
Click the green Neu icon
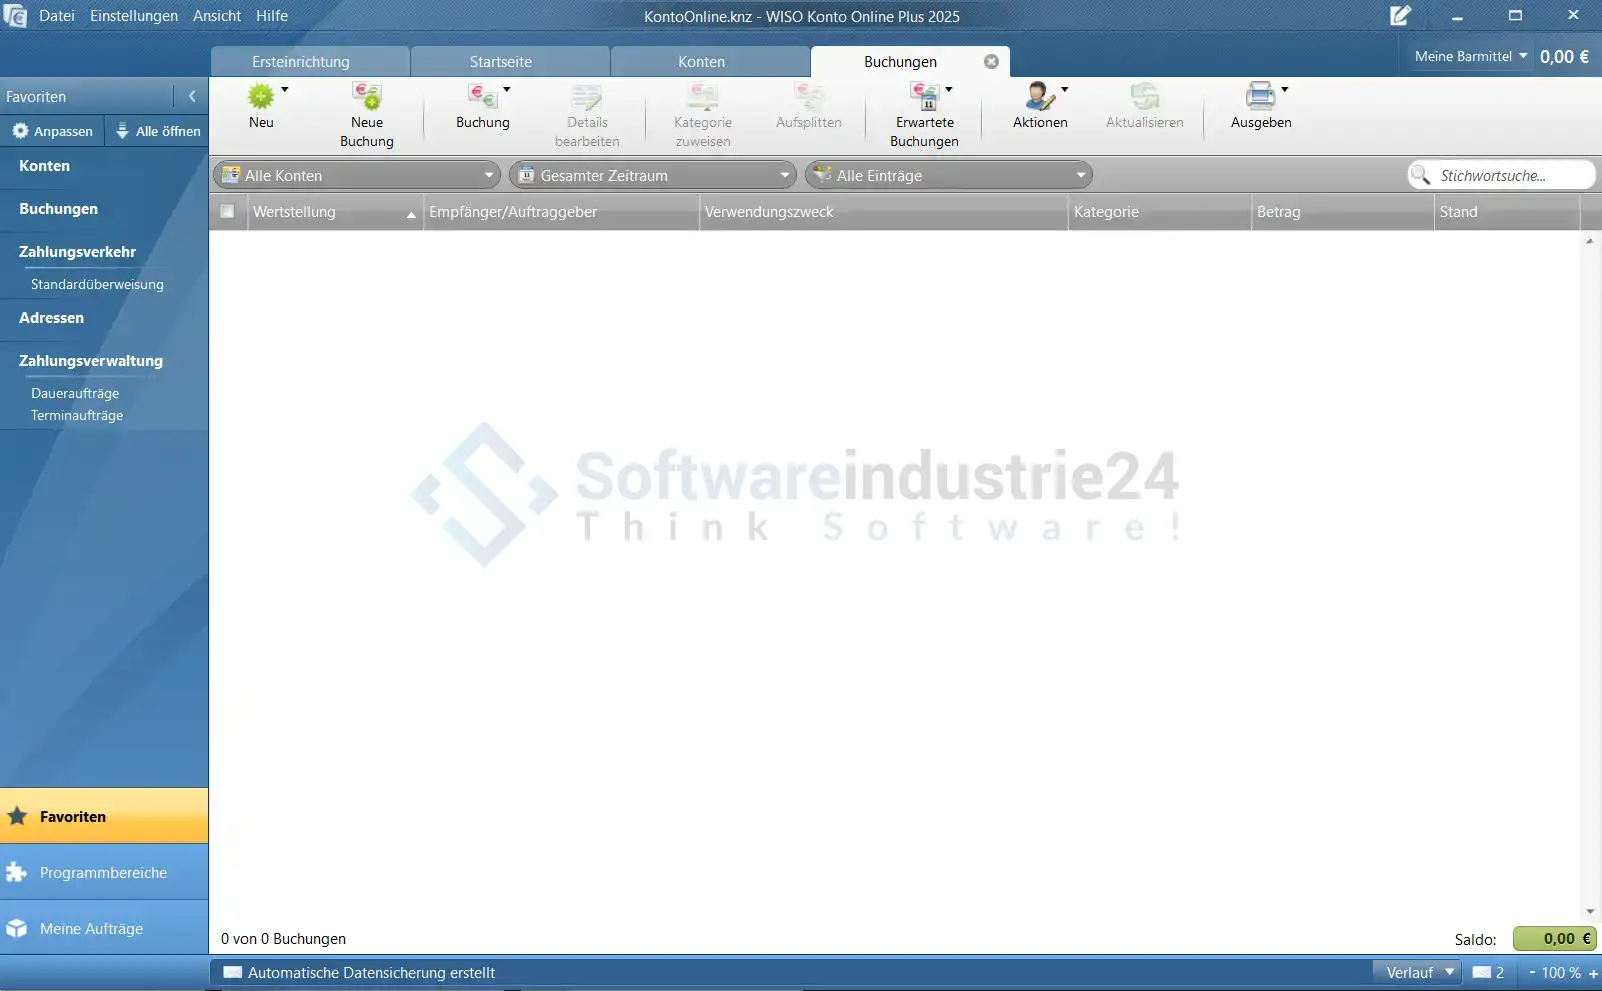click(x=261, y=97)
